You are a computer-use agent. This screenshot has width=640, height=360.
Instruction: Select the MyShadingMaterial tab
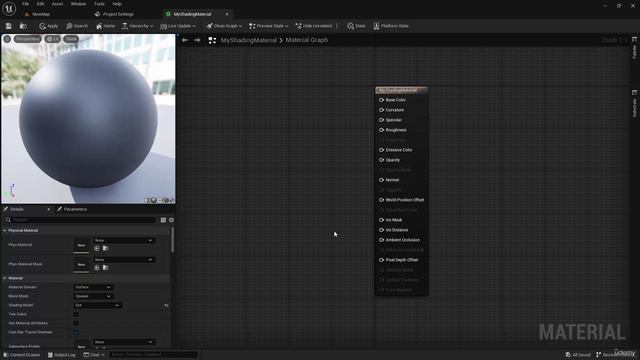tap(192, 14)
